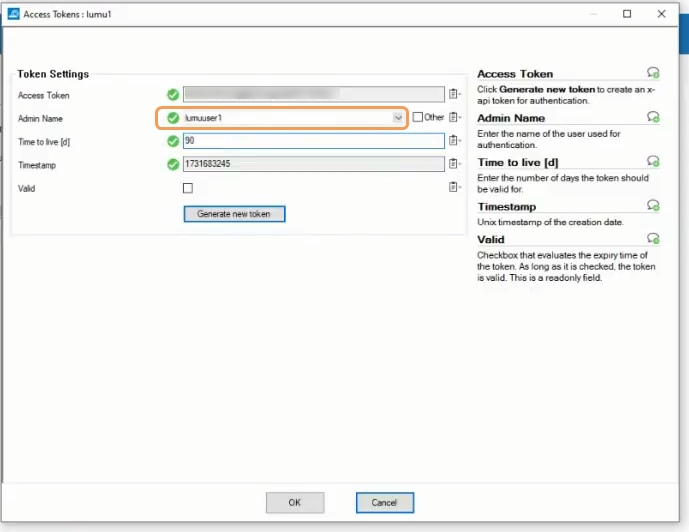Open the clipboard options icon beside Admin Name
The height and width of the screenshot is (532, 689).
click(453, 118)
